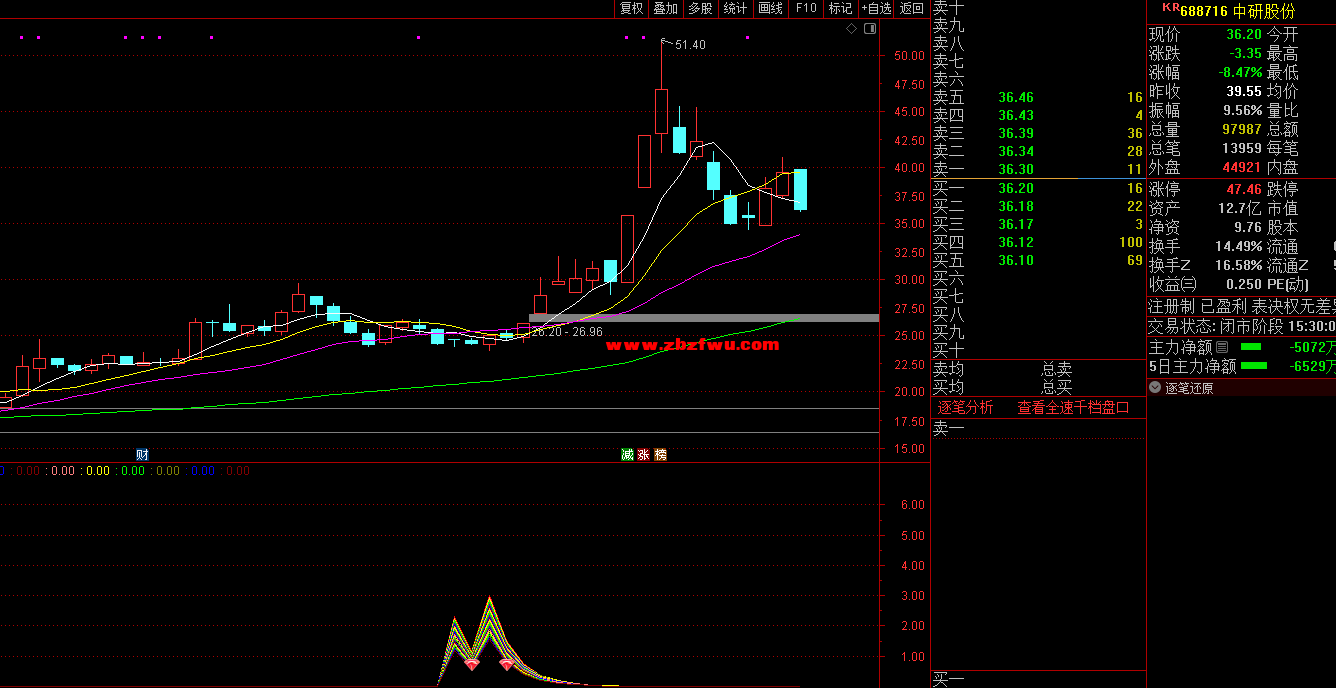Click the 振幅 value 9.56%

pos(1243,110)
